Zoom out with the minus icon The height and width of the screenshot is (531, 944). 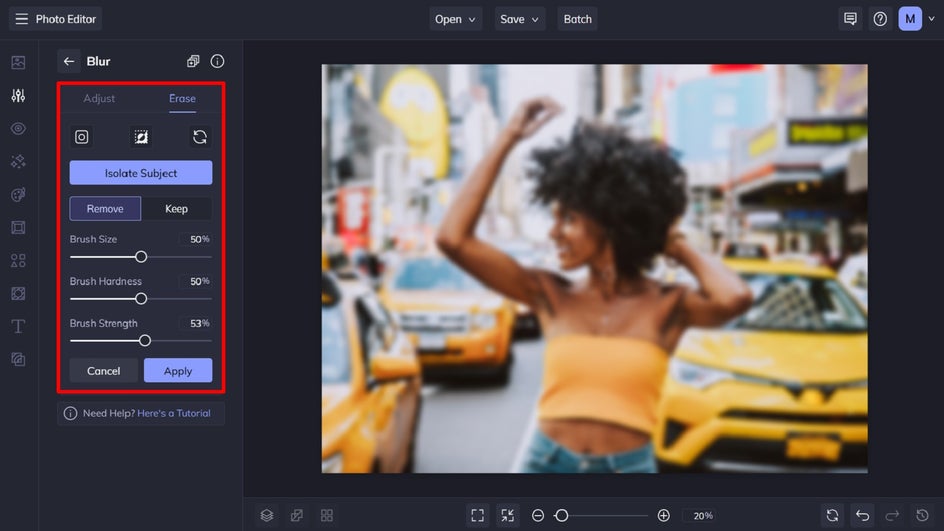tap(538, 516)
